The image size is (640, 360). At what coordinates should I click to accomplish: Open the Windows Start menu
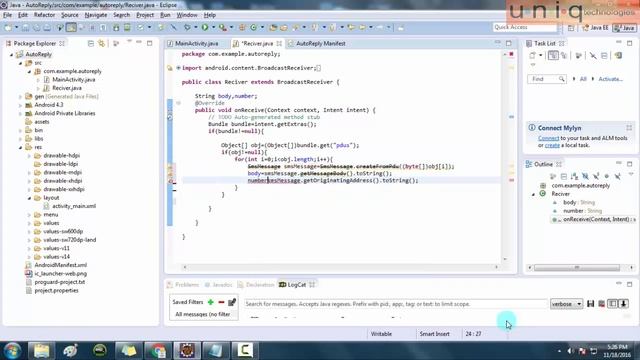[12, 351]
